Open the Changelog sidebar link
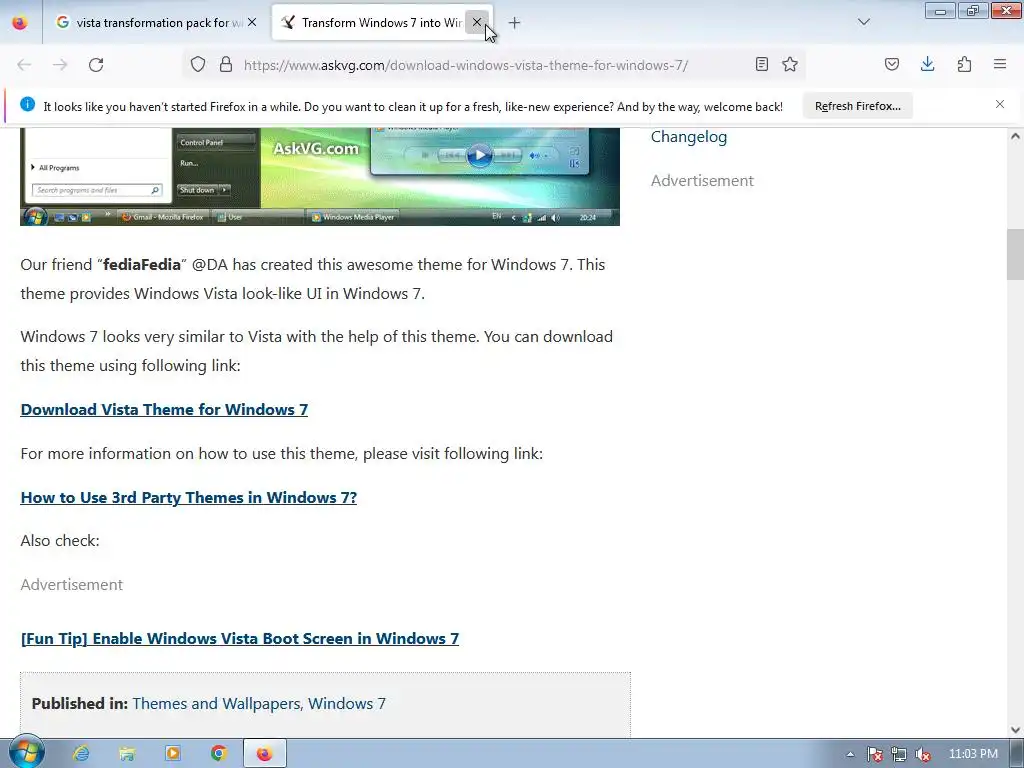The height and width of the screenshot is (768, 1024). point(689,136)
